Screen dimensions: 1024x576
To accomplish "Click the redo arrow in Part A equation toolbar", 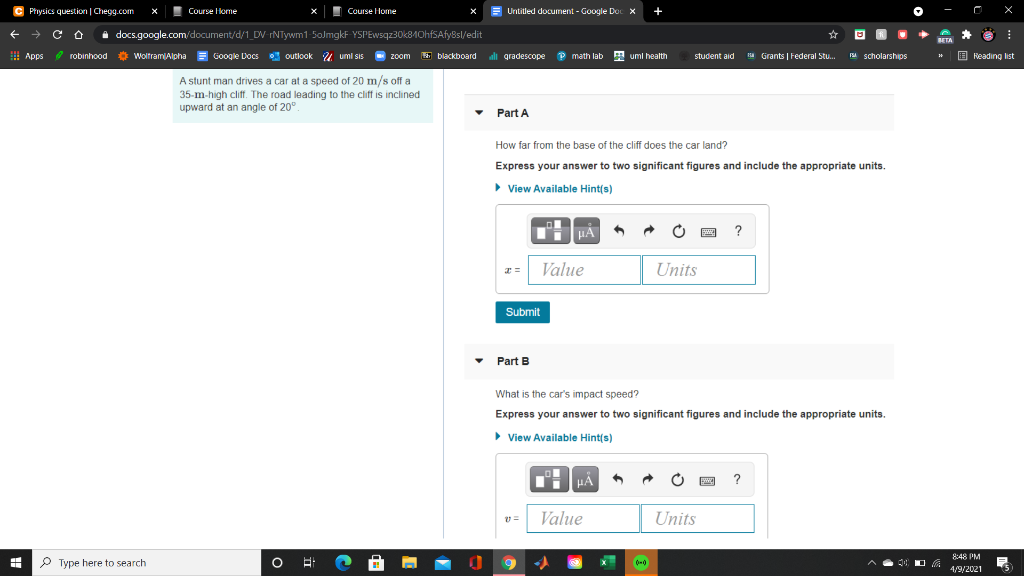I will 648,230.
